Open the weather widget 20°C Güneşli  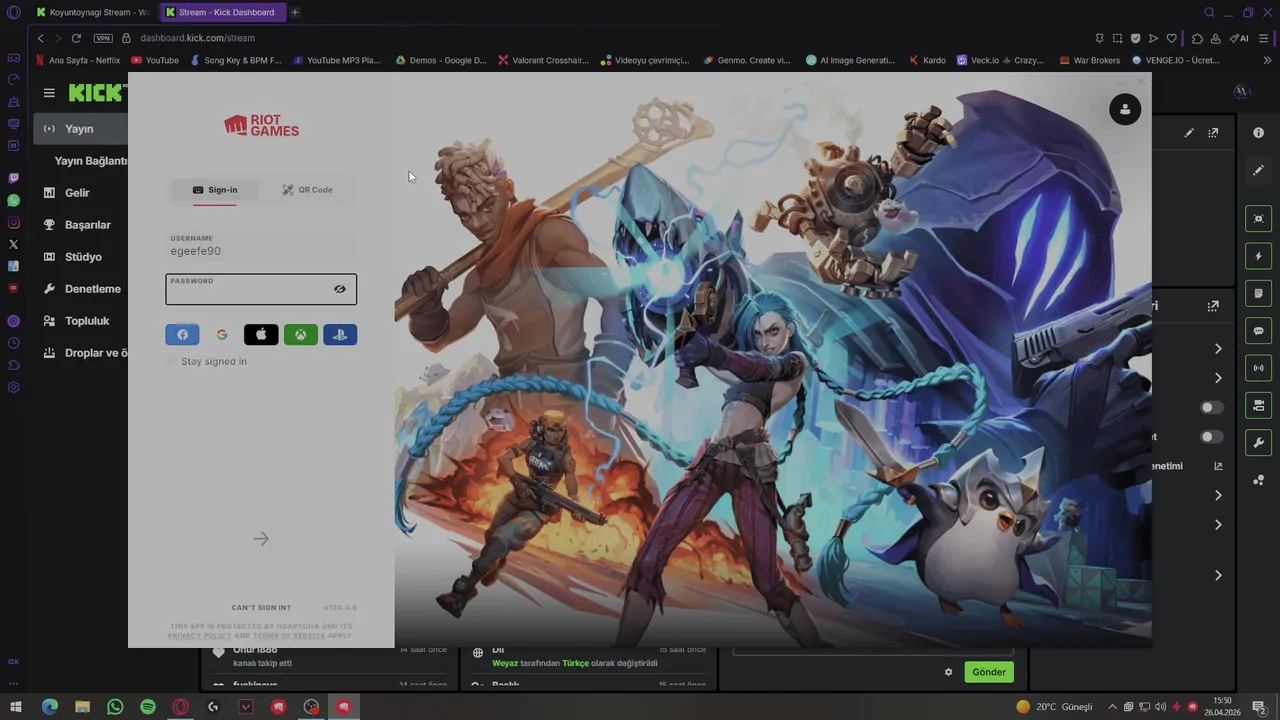pos(1055,707)
